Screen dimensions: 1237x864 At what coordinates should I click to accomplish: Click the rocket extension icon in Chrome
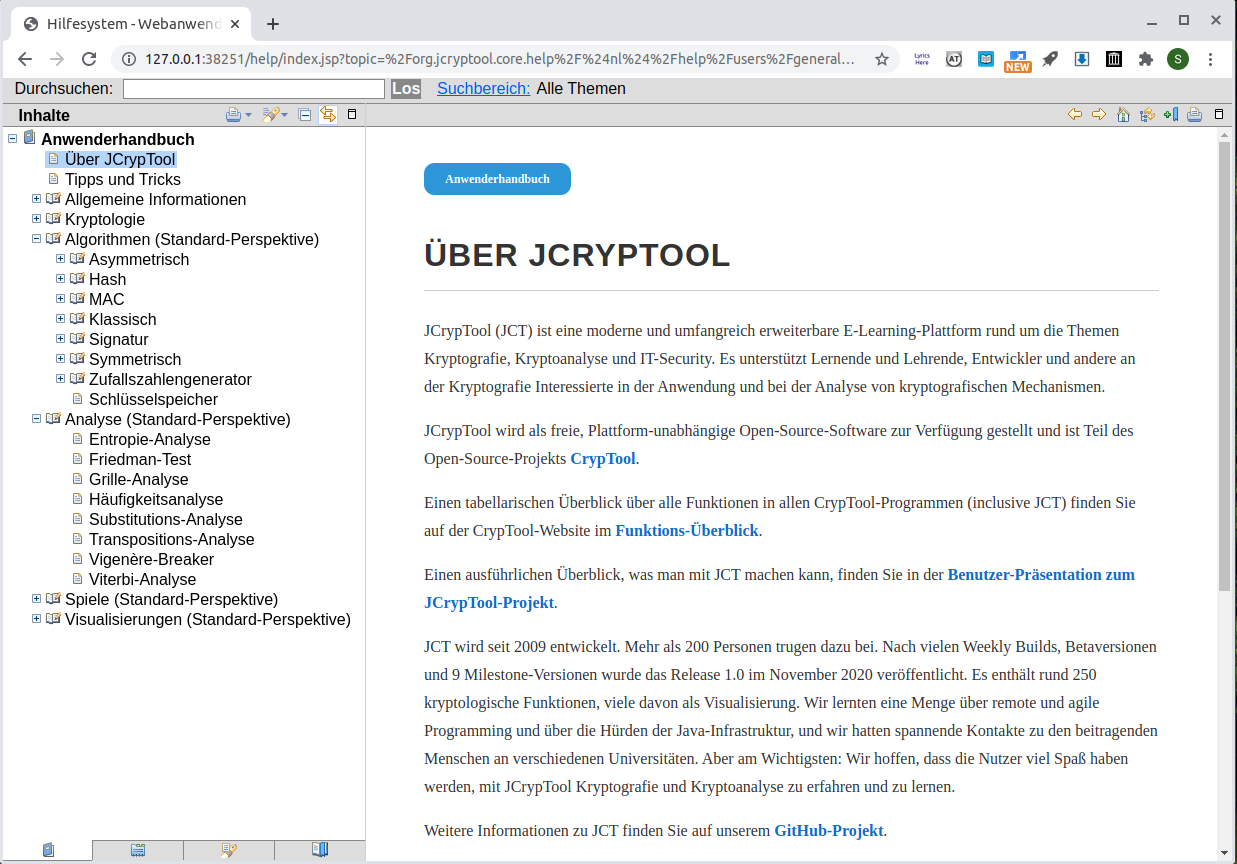tap(1049, 59)
